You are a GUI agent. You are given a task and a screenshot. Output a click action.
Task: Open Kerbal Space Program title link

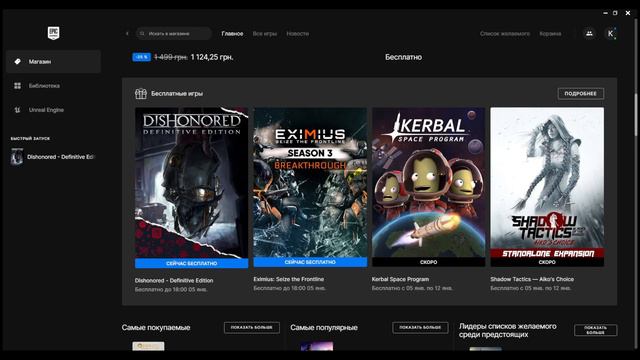(x=400, y=279)
